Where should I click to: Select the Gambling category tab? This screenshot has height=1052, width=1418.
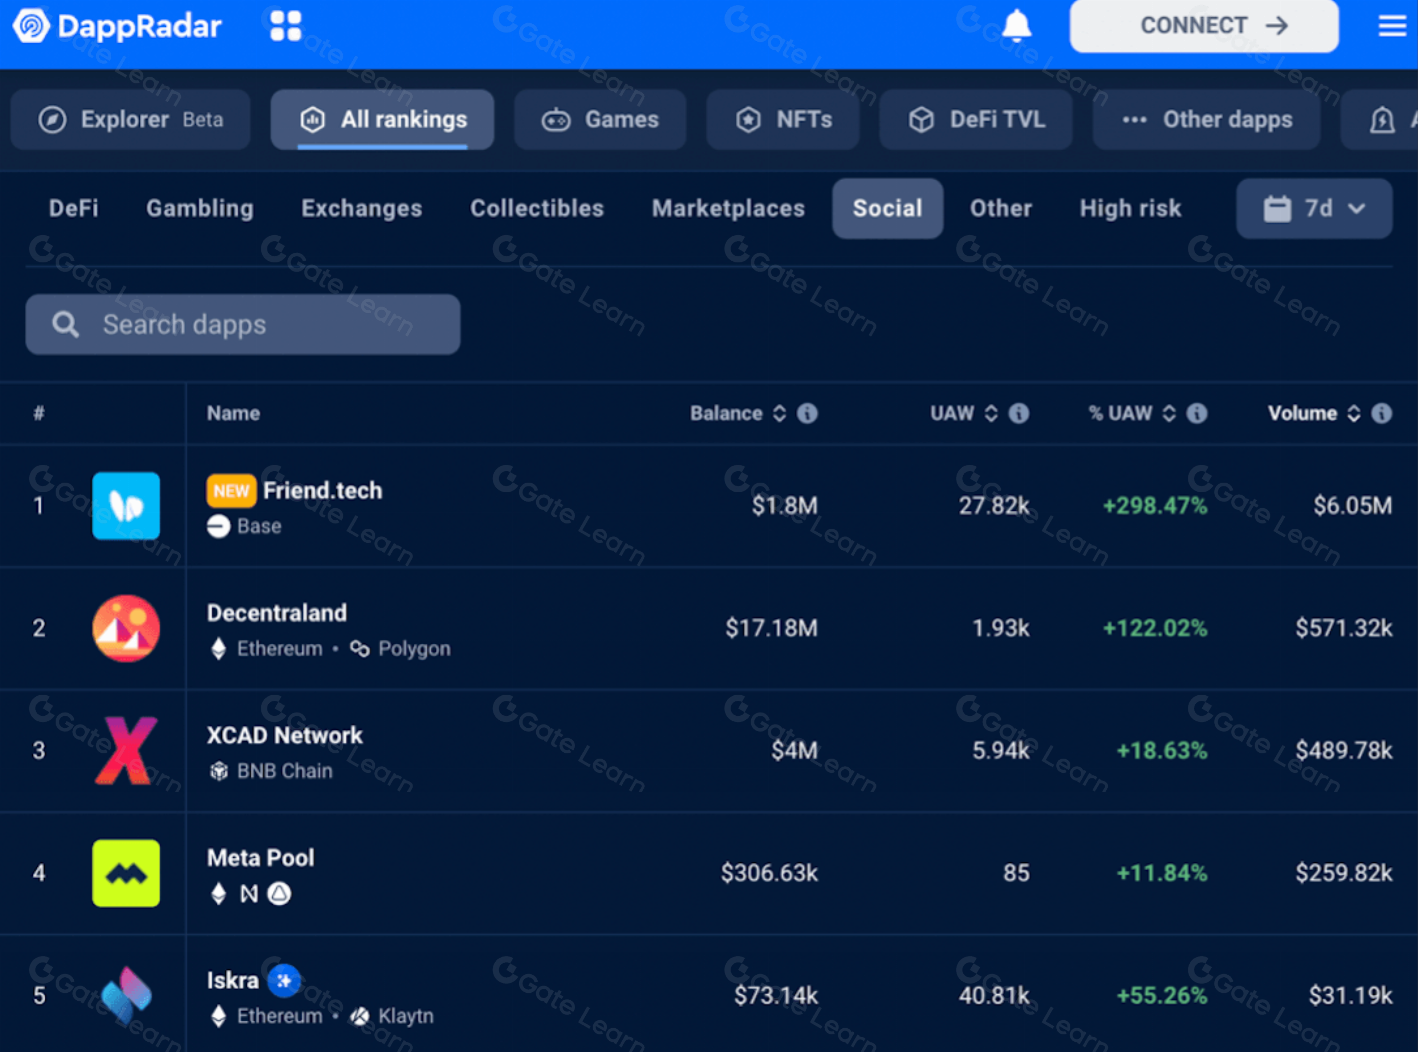tap(199, 208)
